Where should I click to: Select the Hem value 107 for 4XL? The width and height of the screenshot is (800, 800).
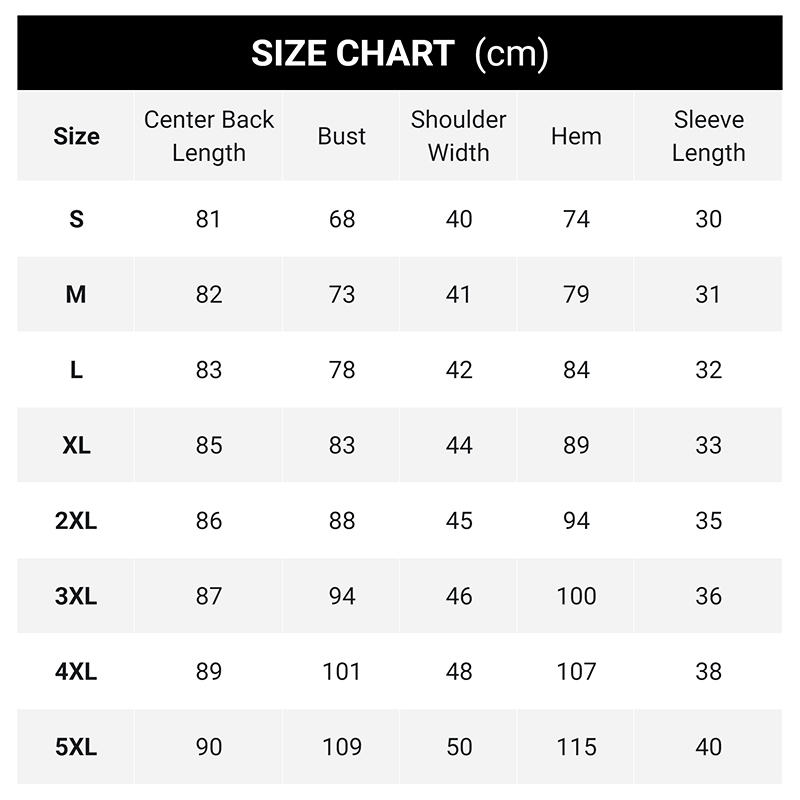click(576, 671)
